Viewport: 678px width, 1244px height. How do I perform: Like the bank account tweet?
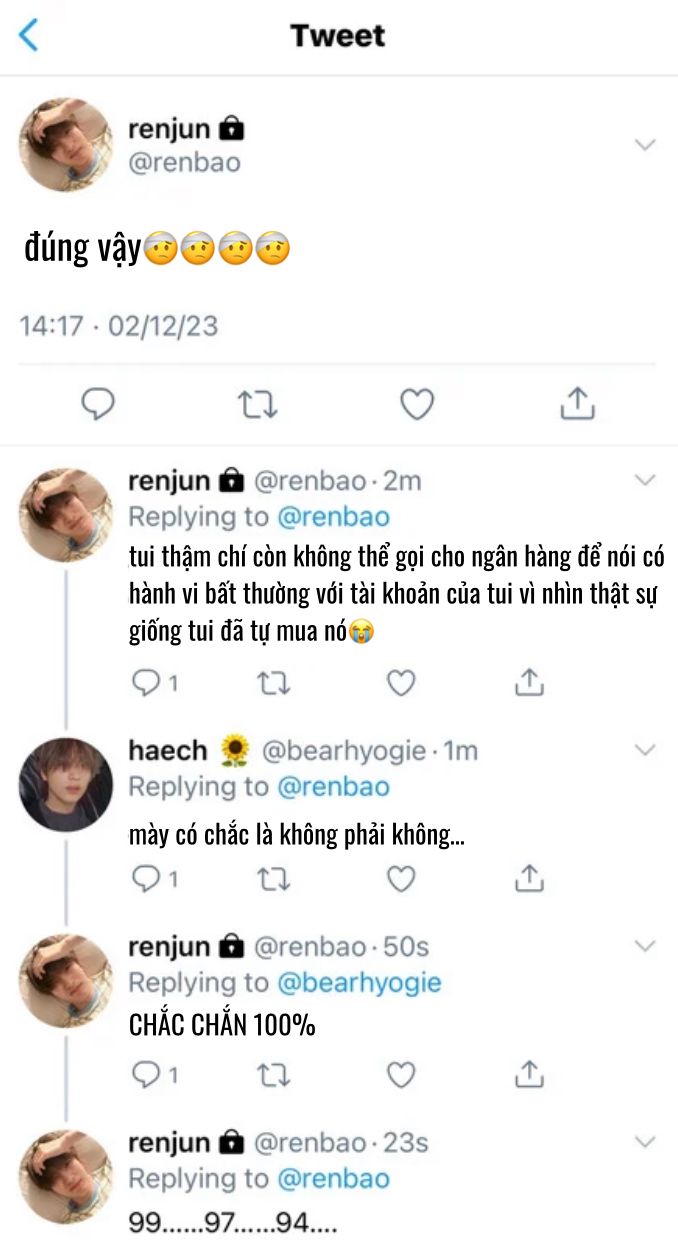(x=401, y=683)
